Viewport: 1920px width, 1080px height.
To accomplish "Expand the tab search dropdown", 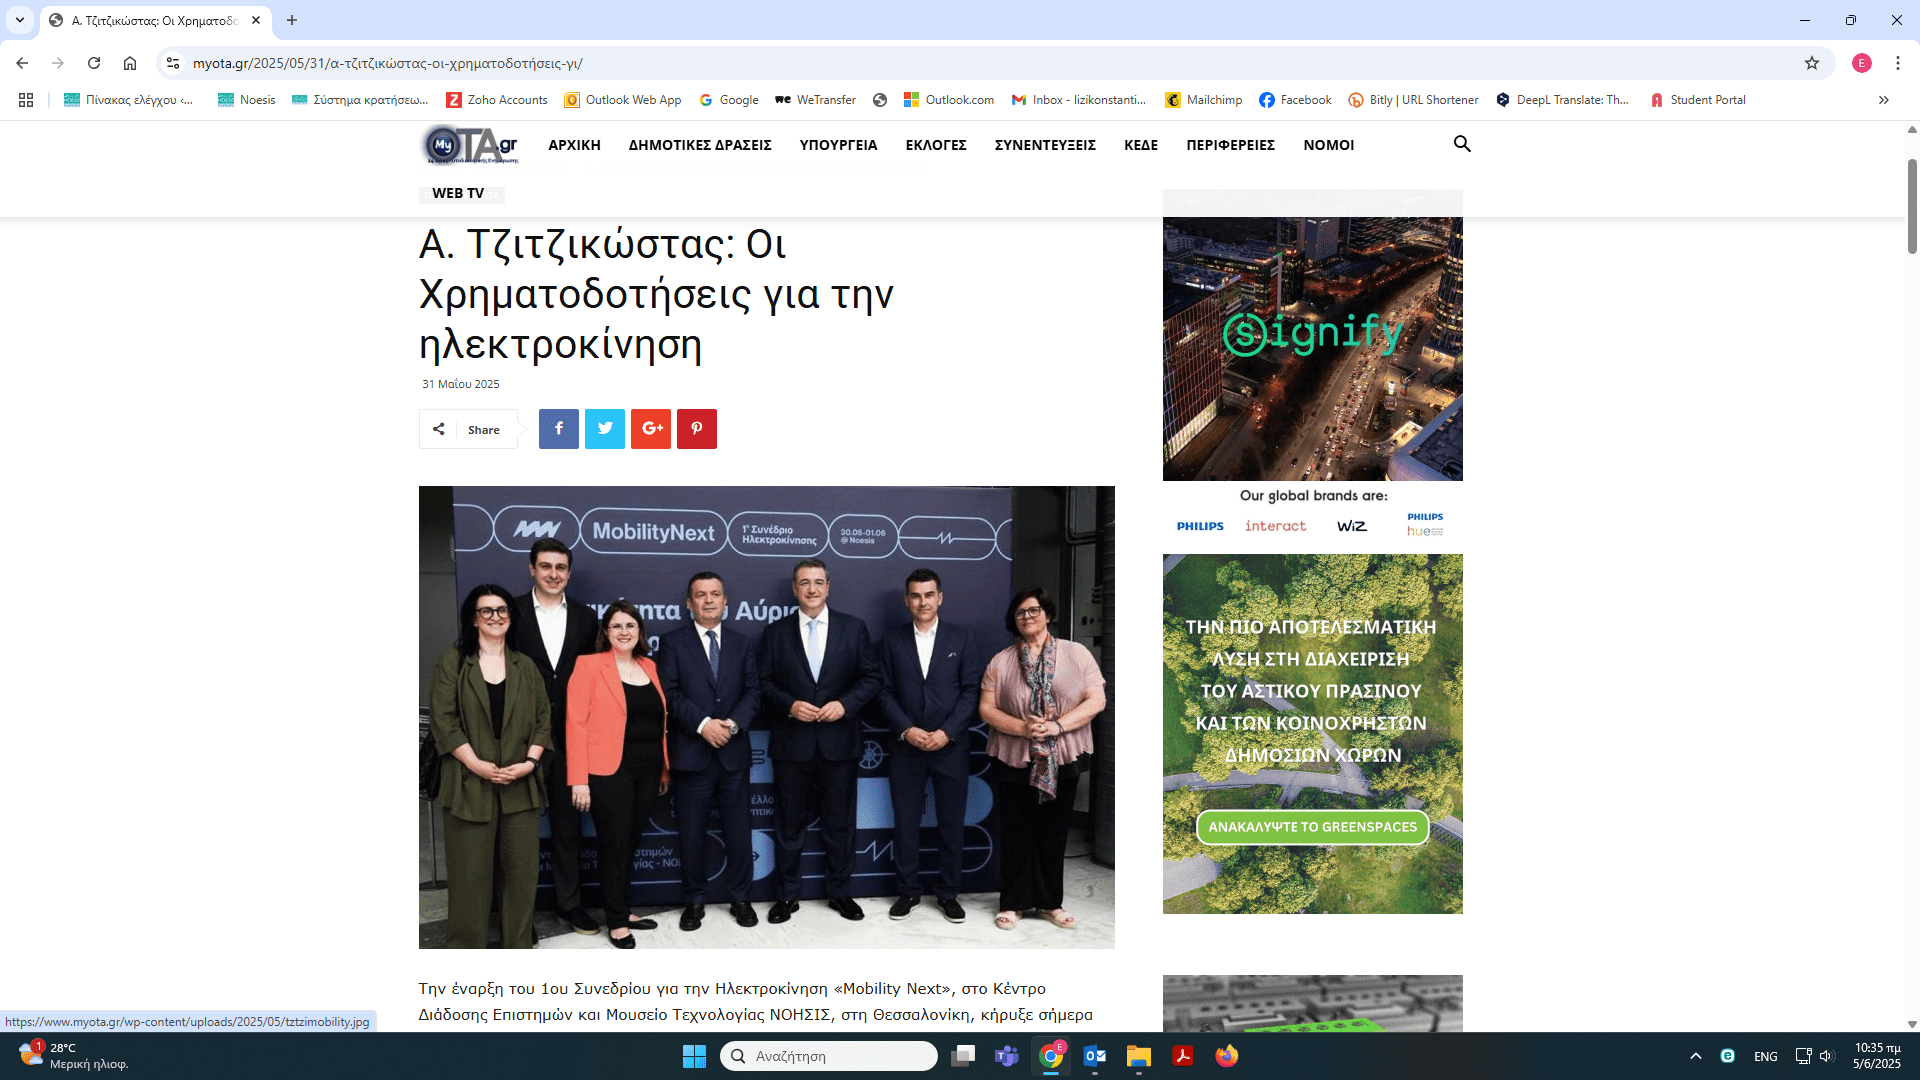I will point(20,20).
